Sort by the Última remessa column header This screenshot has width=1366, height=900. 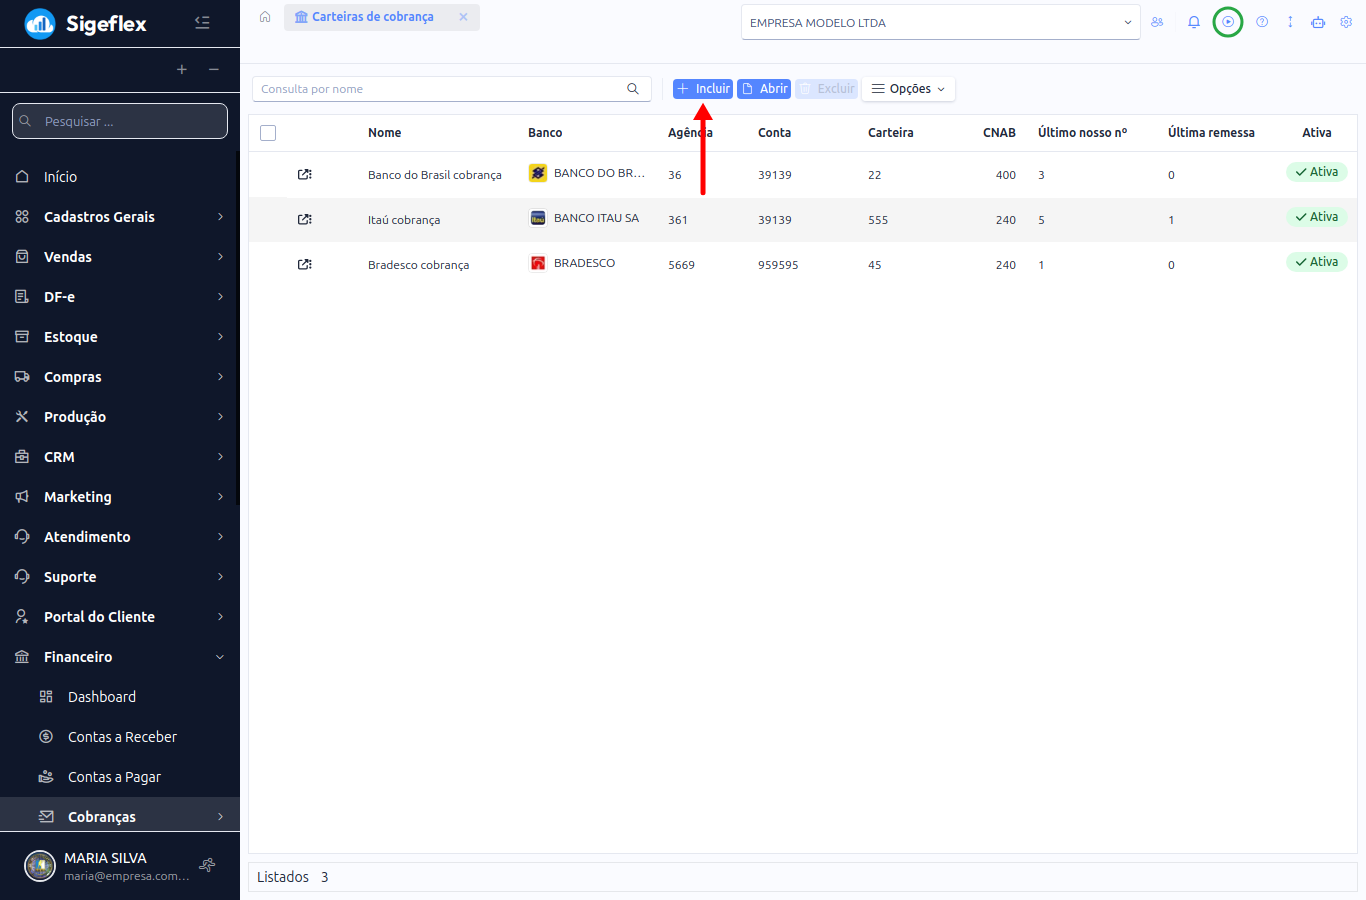pyautogui.click(x=1211, y=133)
